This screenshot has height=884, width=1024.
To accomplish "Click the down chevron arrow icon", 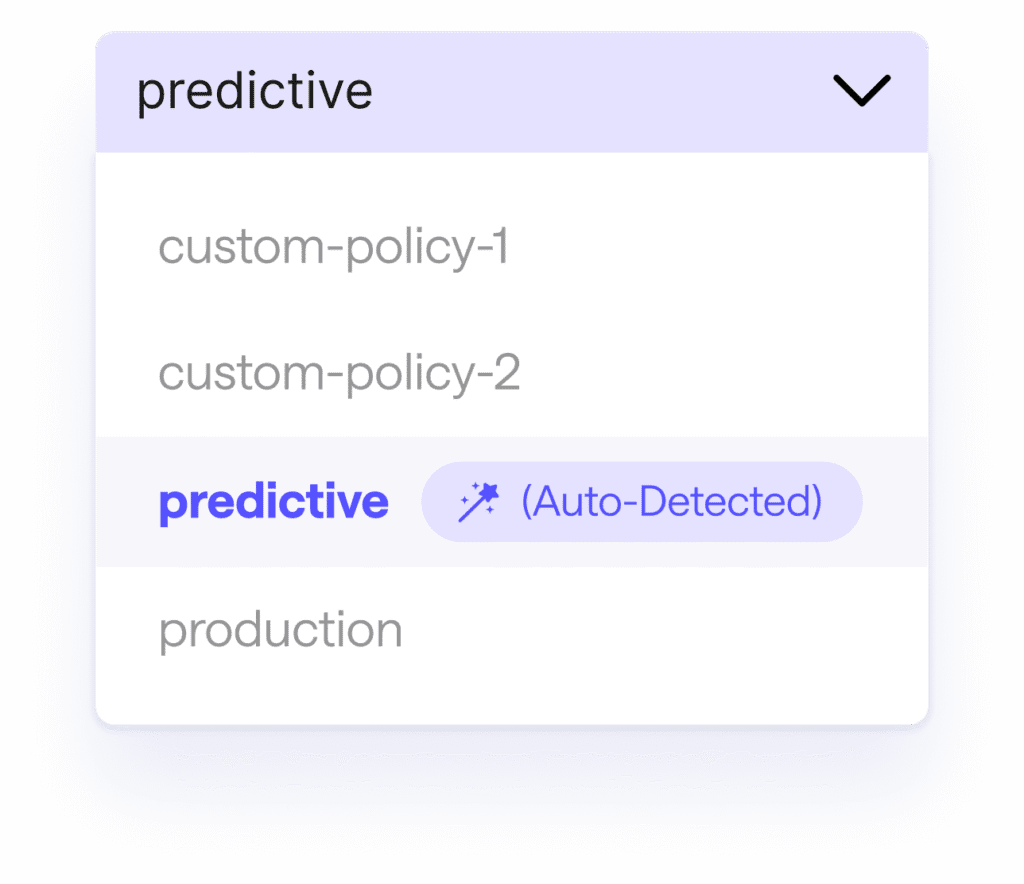I will point(861,91).
